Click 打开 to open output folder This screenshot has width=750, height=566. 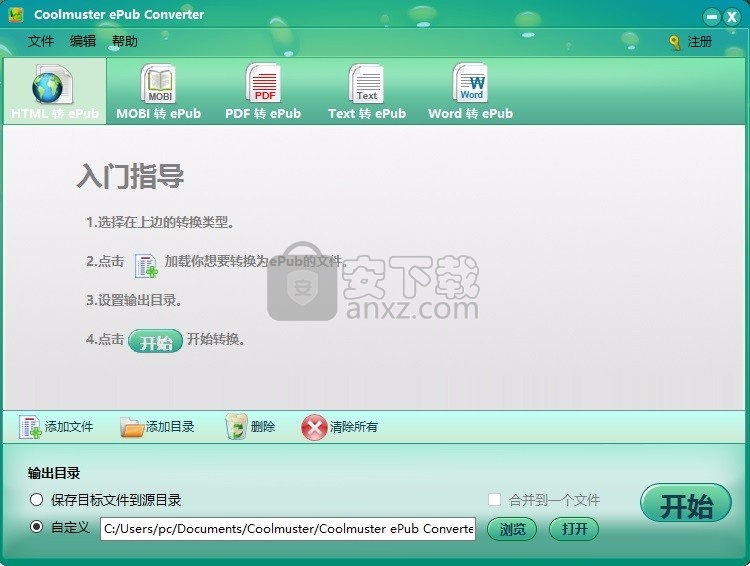574,529
